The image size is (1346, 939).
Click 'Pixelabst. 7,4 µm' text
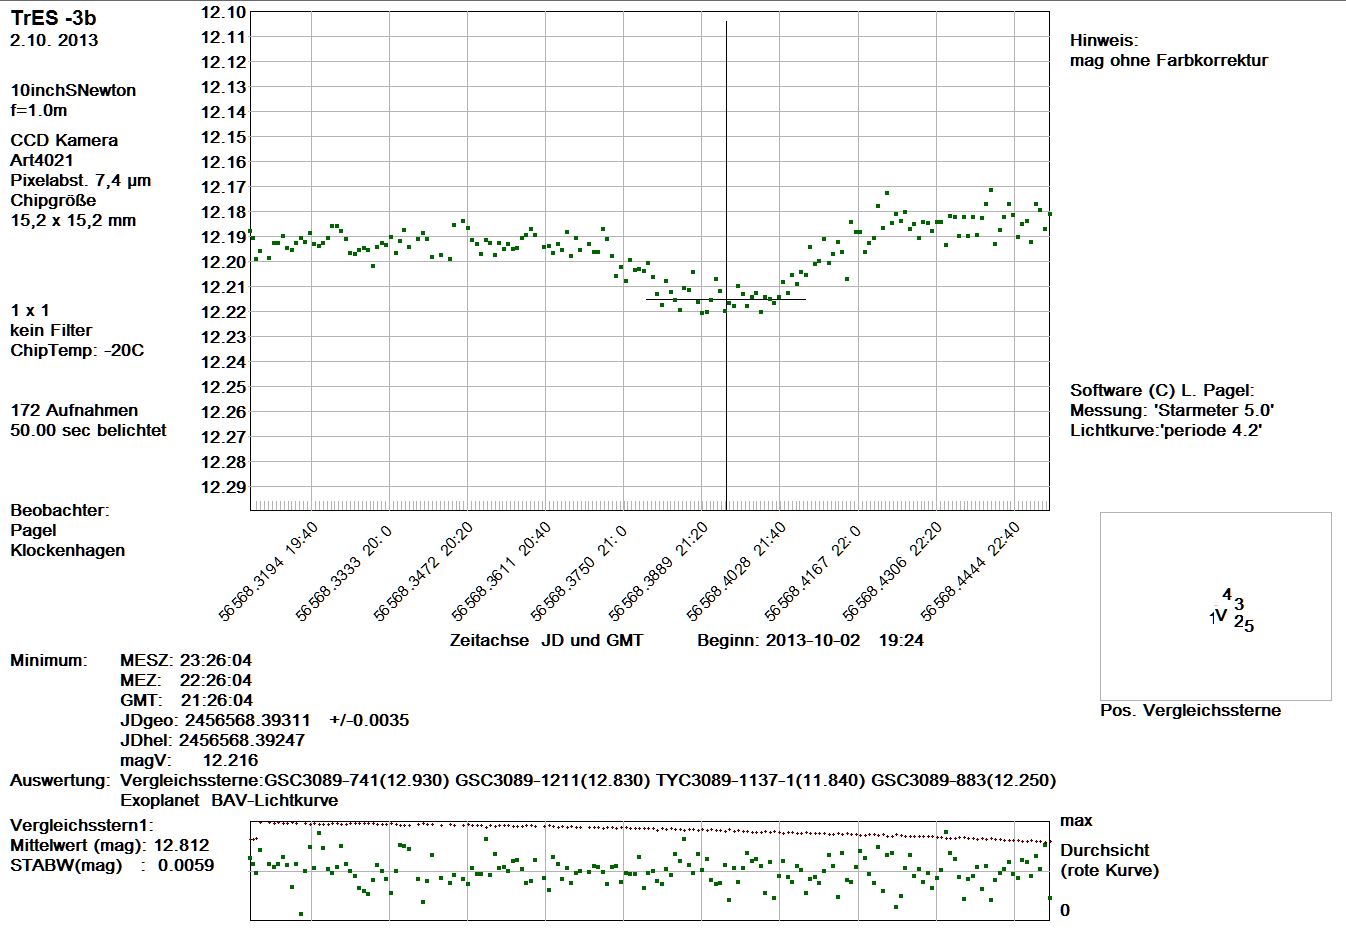81,180
